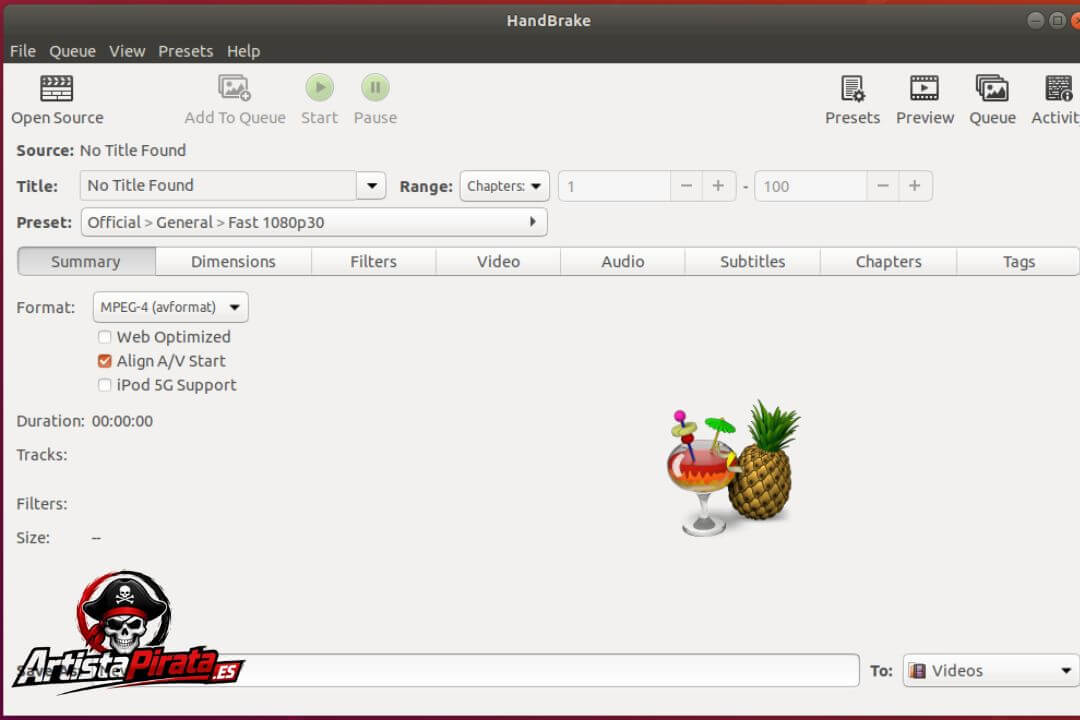Screen dimensions: 1080x720
Task: Open the Preview window icon
Action: [x=924, y=88]
